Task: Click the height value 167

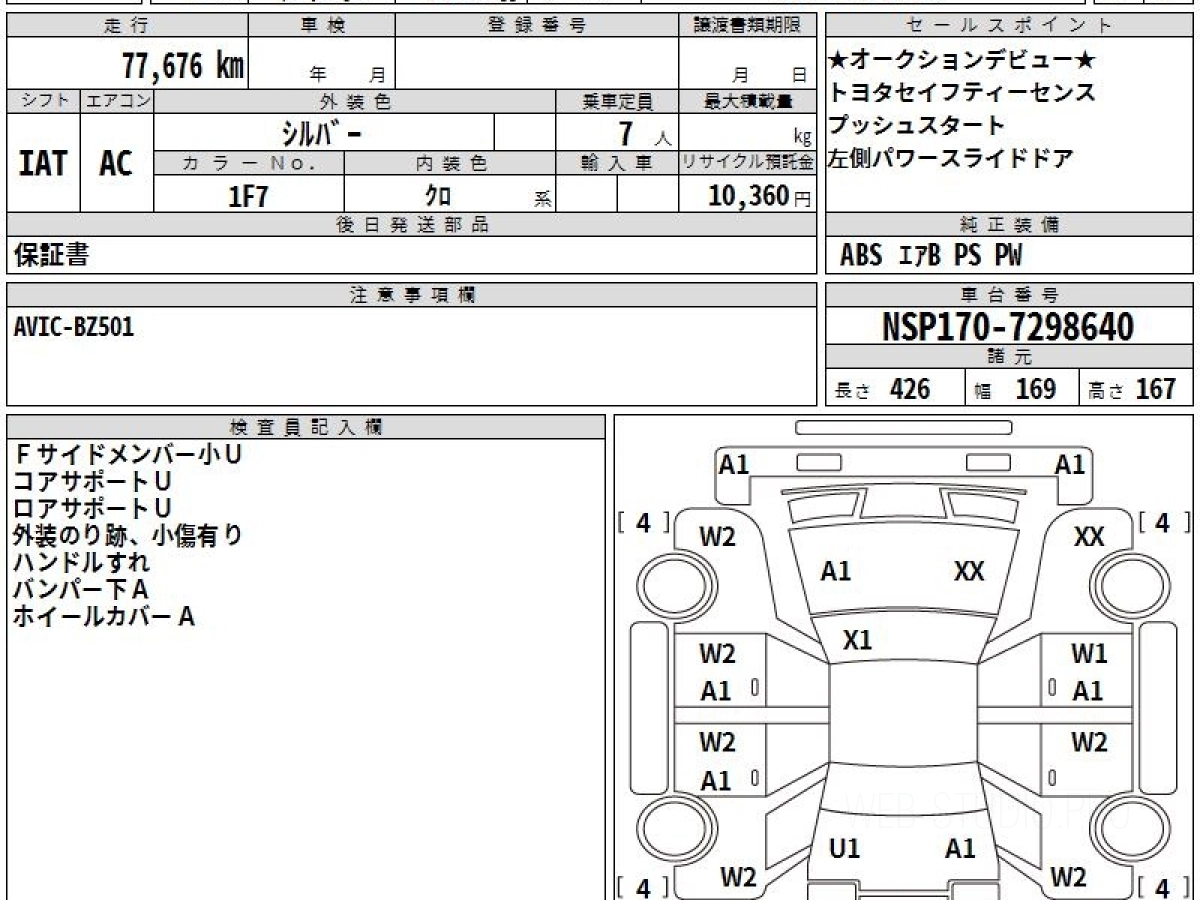Action: coord(1156,389)
